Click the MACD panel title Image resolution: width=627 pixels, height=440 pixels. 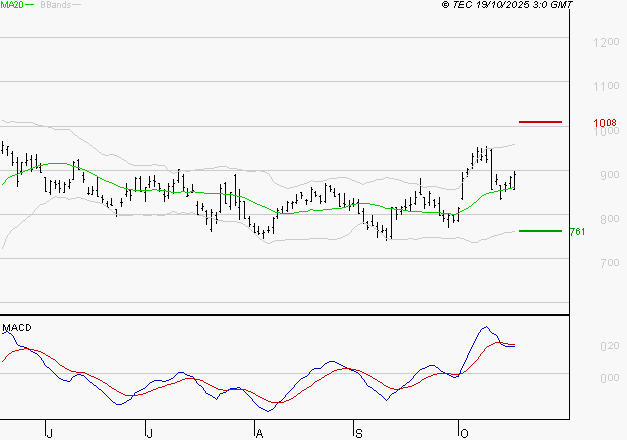[x=17, y=328]
